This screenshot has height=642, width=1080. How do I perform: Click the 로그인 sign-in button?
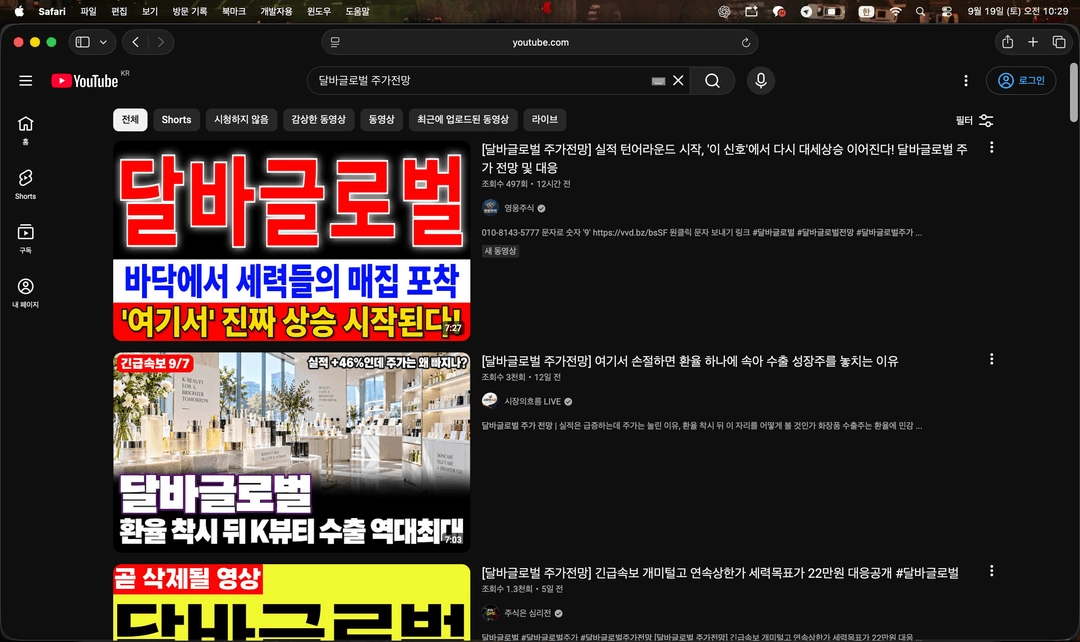pyautogui.click(x=1021, y=81)
